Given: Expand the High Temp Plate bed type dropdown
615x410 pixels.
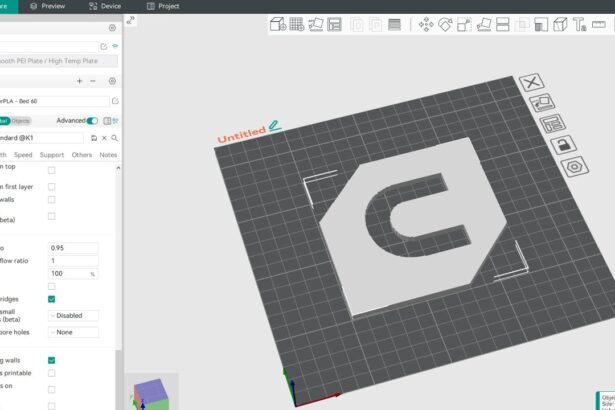Looking at the screenshot, I should coord(60,61).
